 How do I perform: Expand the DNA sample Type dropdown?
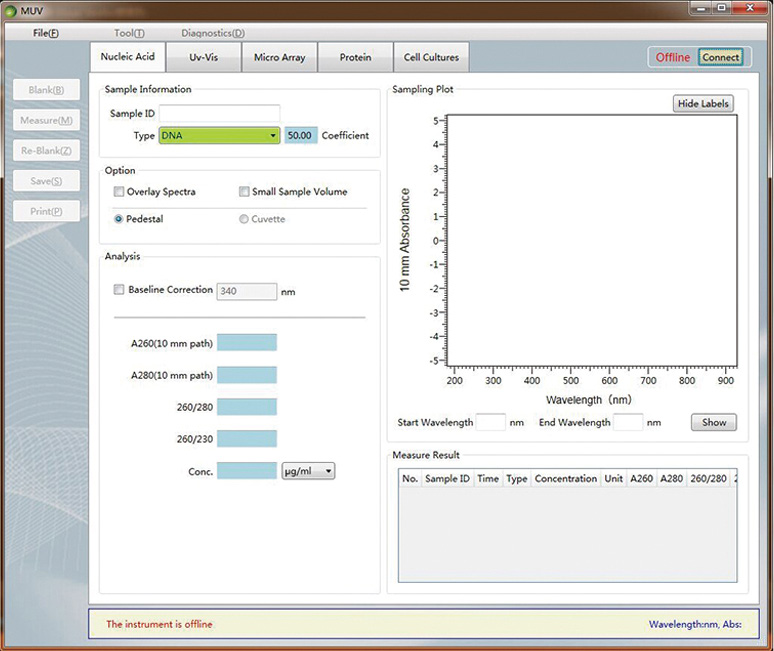tap(219, 136)
